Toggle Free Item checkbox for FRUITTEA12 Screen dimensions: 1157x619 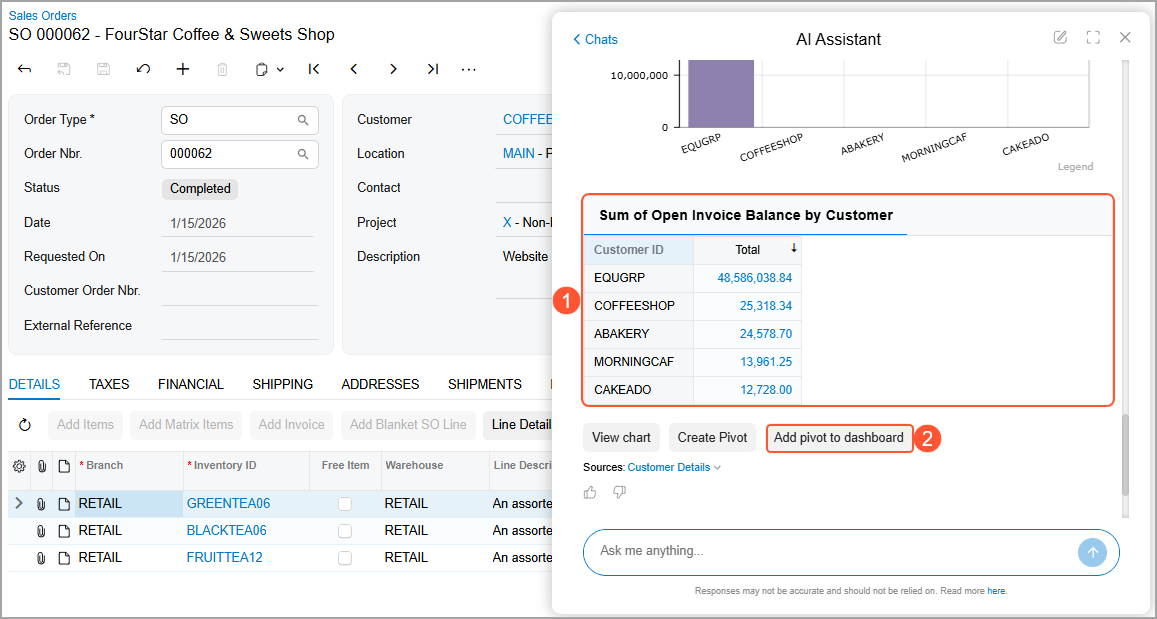coord(345,558)
